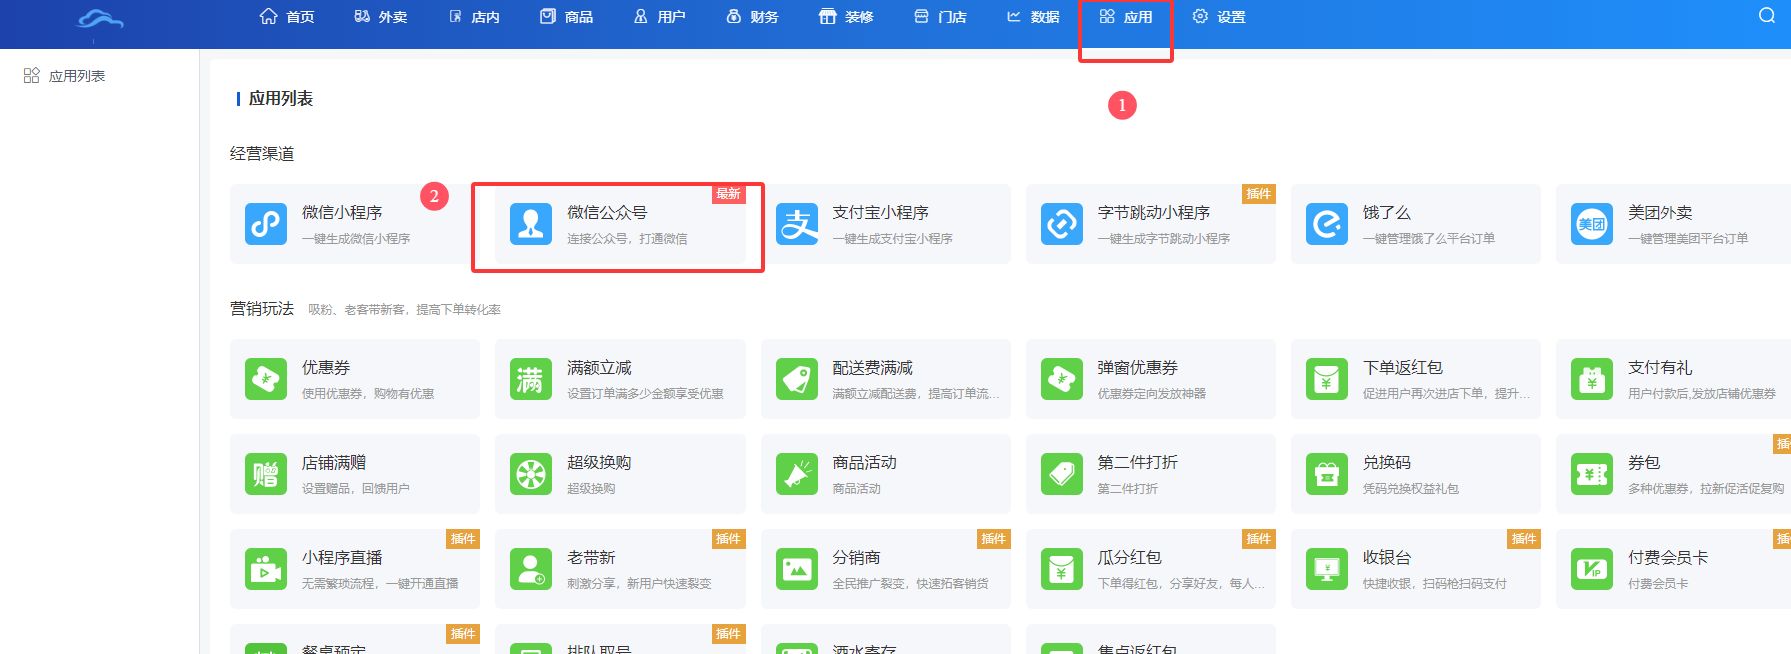Click the 小程序直播 camera icon

266,569
